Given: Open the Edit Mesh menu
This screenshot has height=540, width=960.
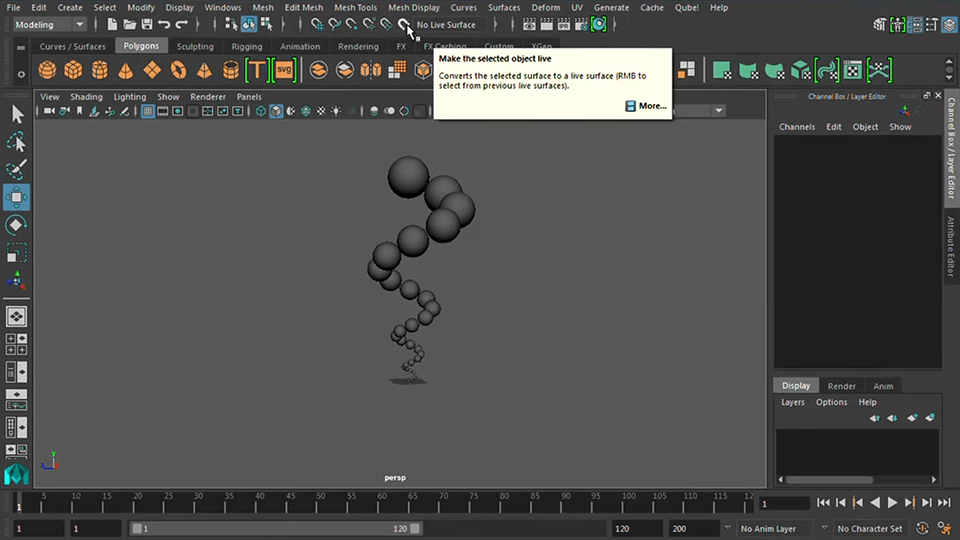Looking at the screenshot, I should click(x=303, y=7).
